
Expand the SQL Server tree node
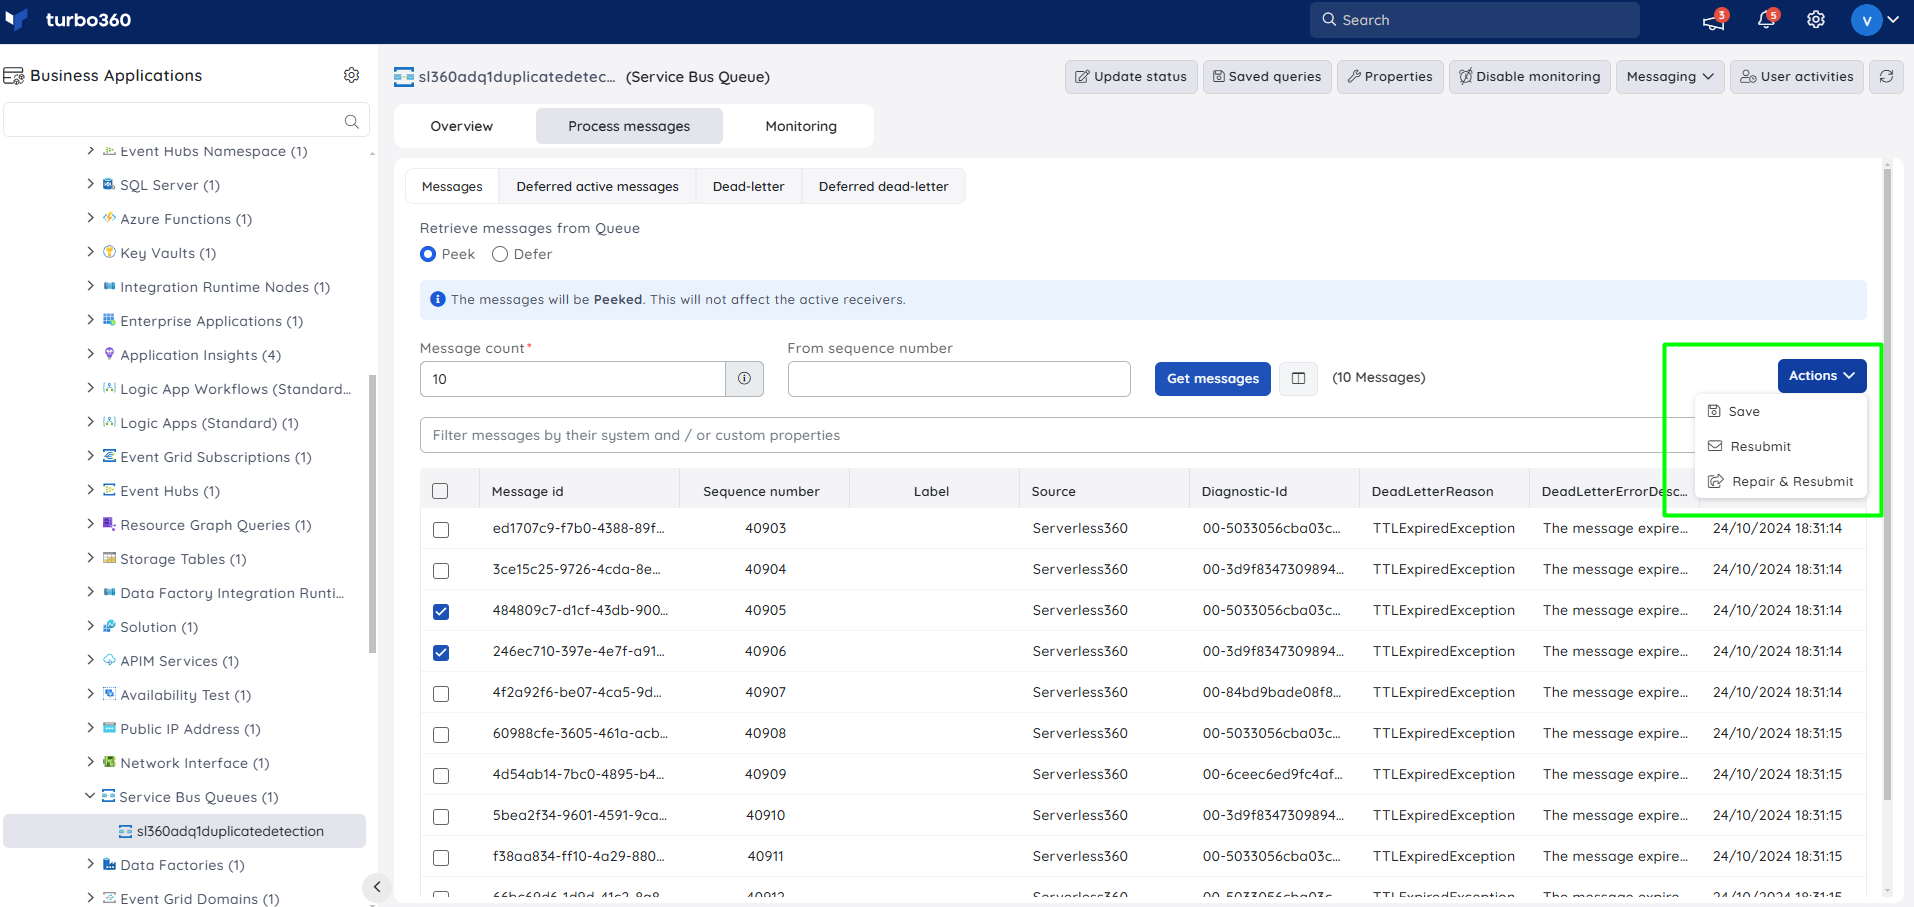tap(91, 184)
